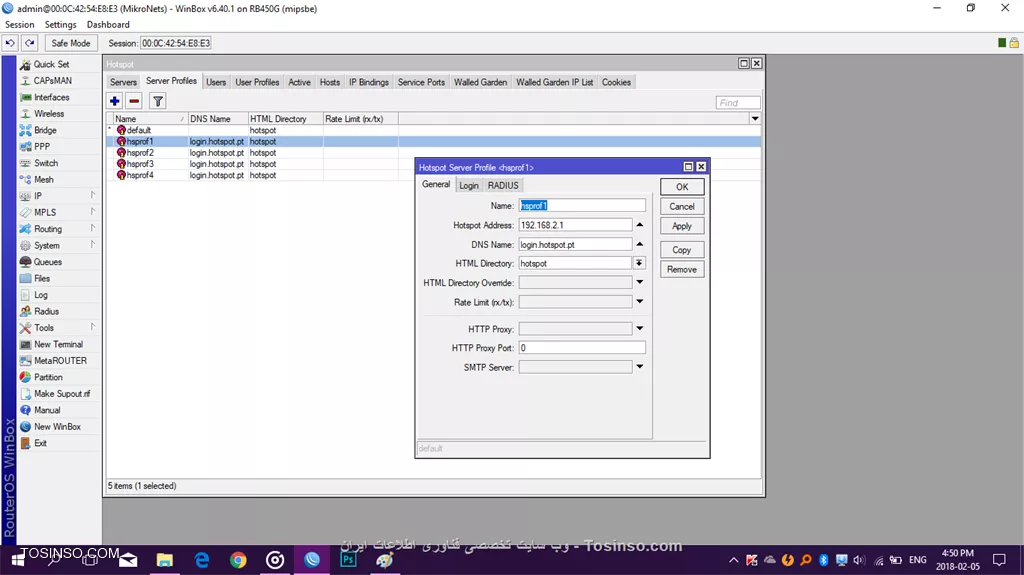Click Apply in profile dialog
Screen dimensions: 1024x575
[x=682, y=226]
